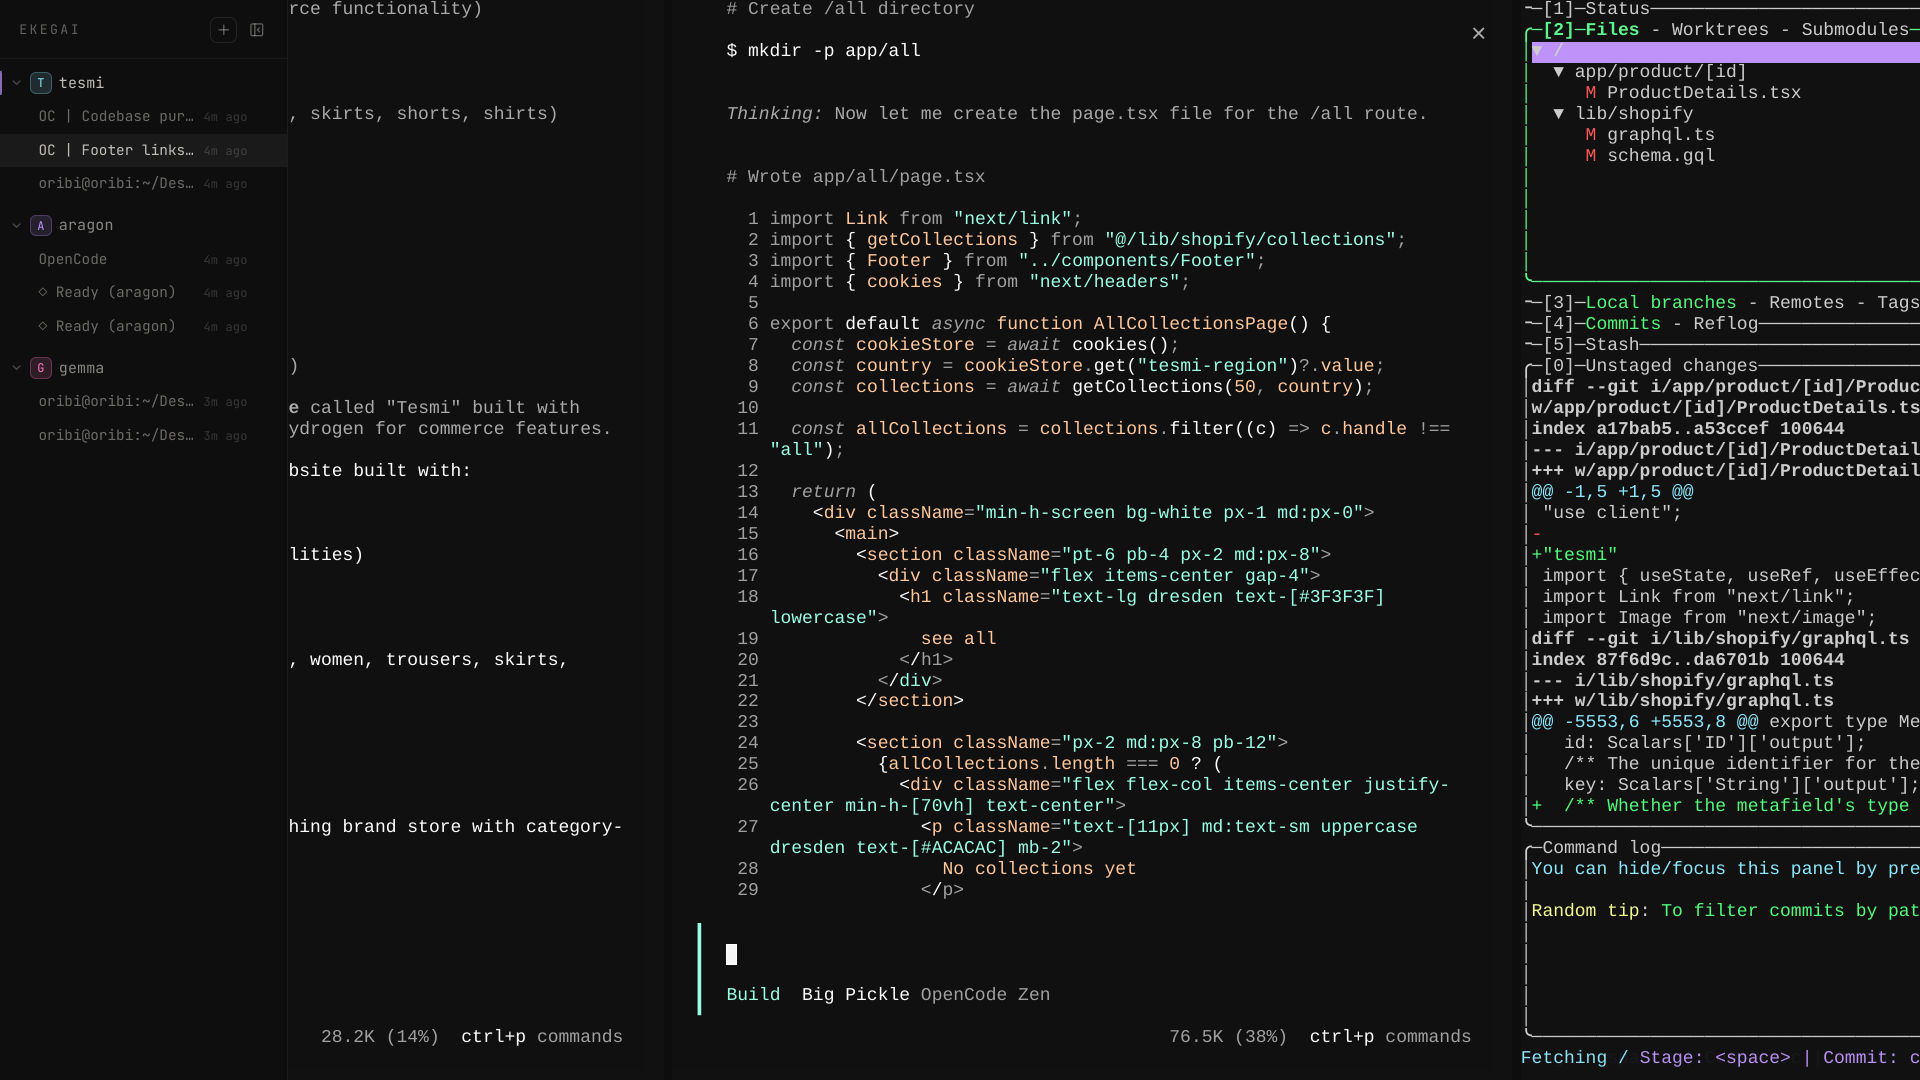The width and height of the screenshot is (1920, 1080).
Task: Switch to the Reflog tab
Action: (x=1725, y=324)
